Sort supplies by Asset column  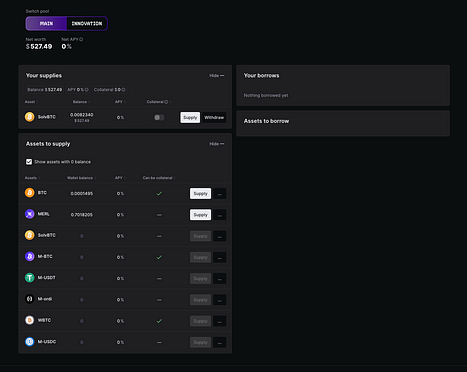tap(31, 102)
